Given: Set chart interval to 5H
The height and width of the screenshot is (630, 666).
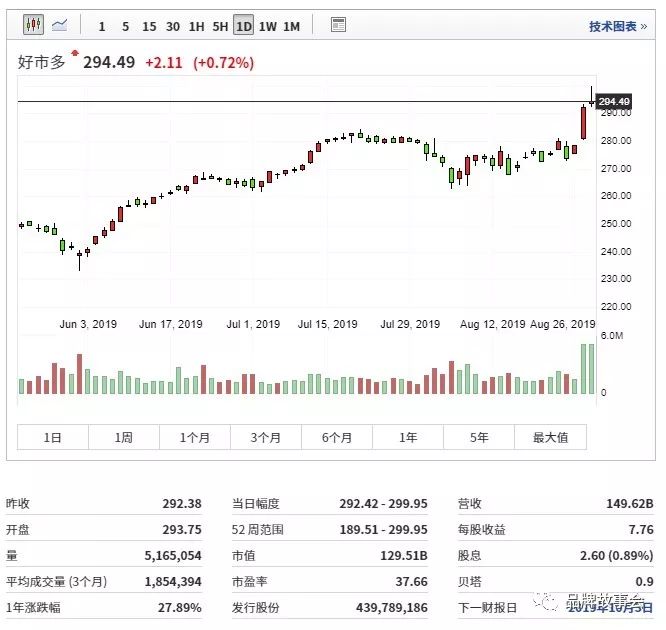Looking at the screenshot, I should 220,26.
